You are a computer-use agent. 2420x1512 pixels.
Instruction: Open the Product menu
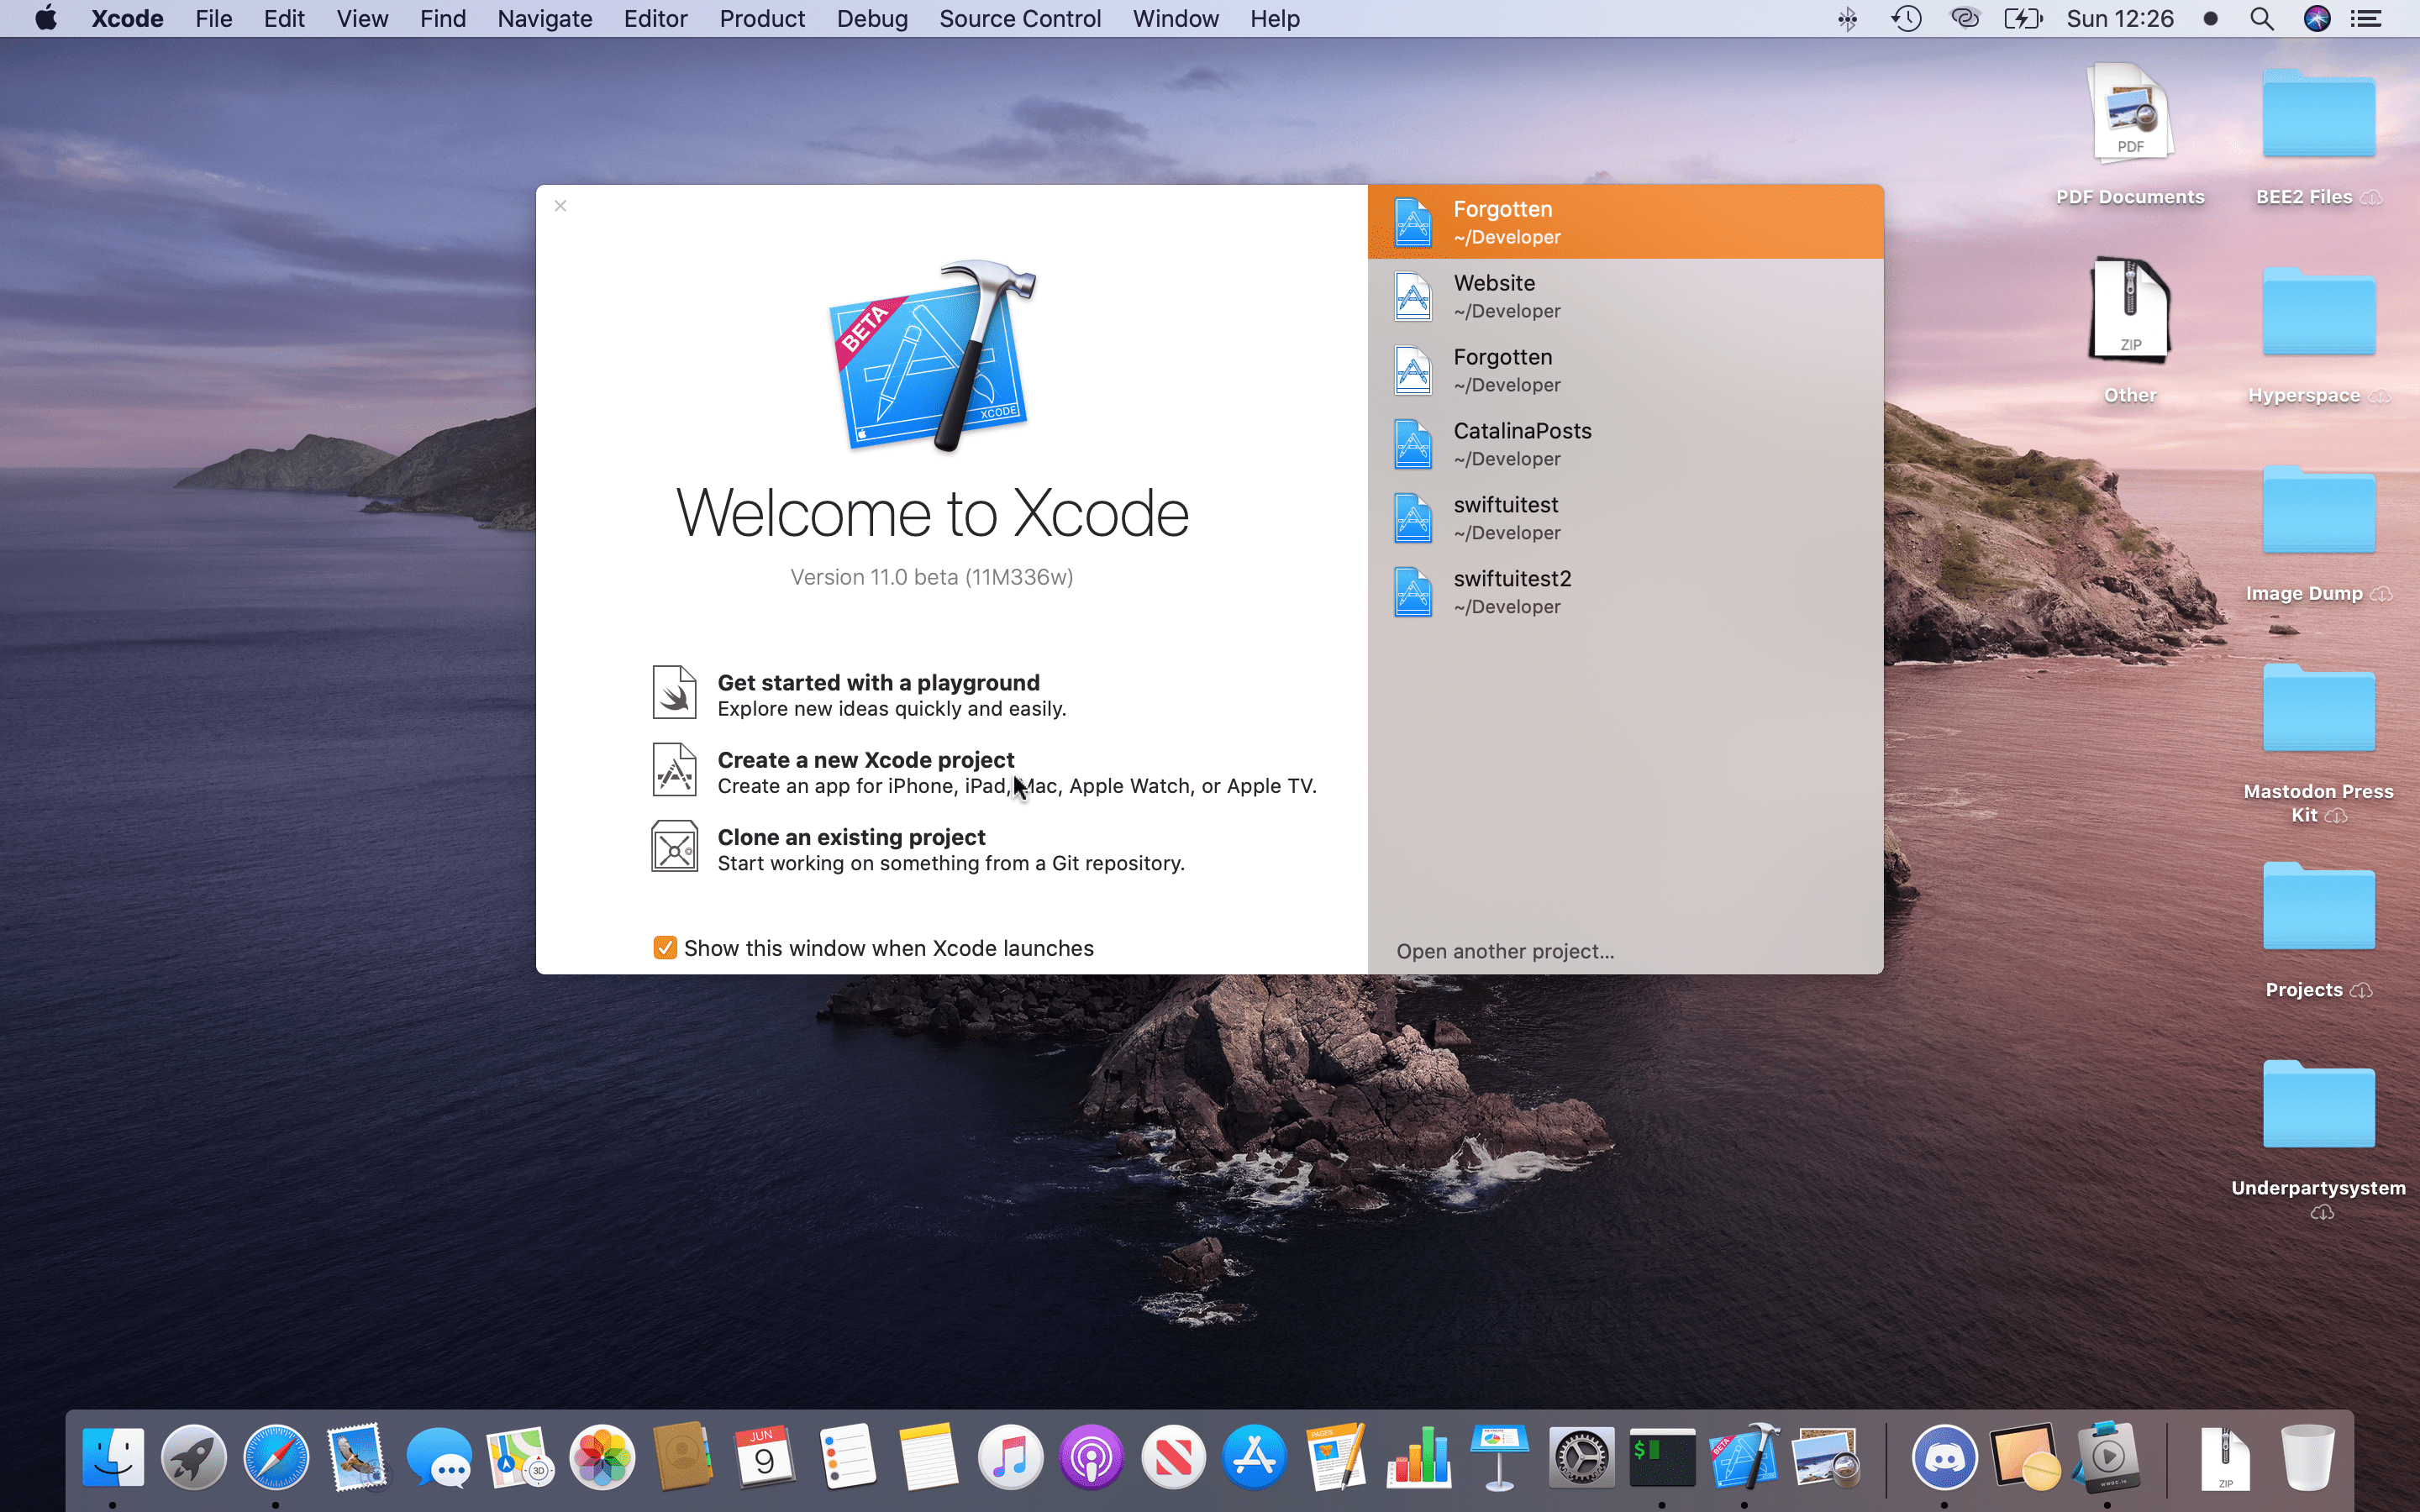coord(762,19)
